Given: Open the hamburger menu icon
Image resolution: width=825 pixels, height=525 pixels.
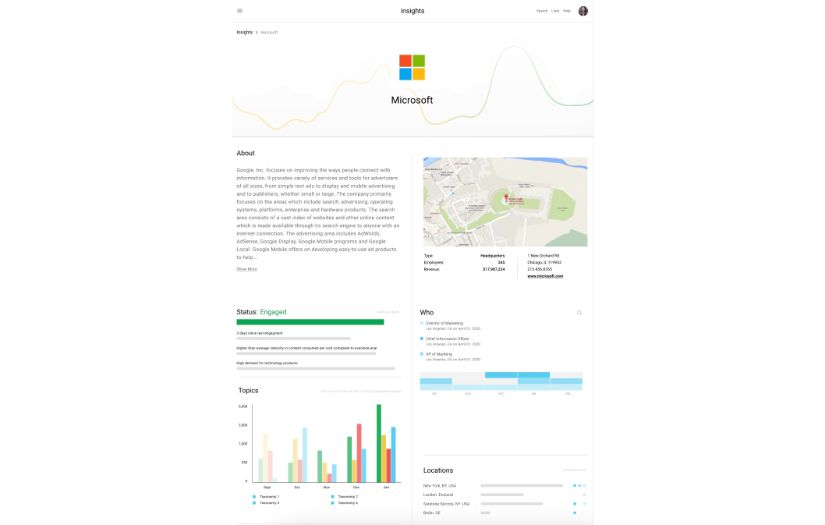Looking at the screenshot, I should (240, 11).
